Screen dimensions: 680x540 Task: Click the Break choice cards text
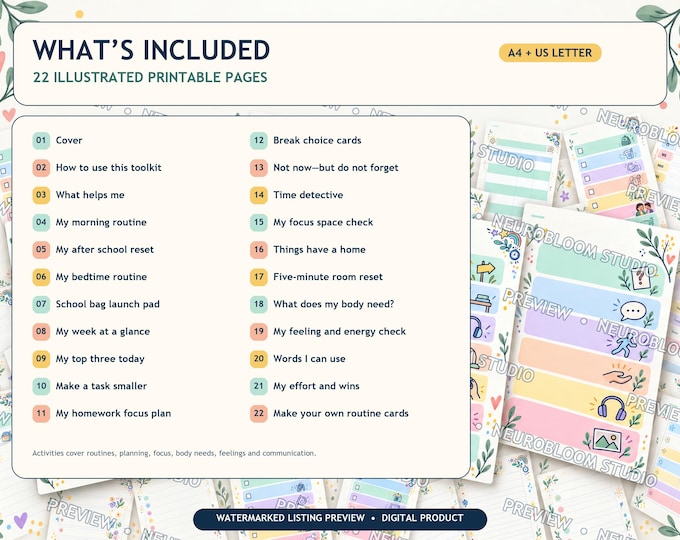coord(317,141)
